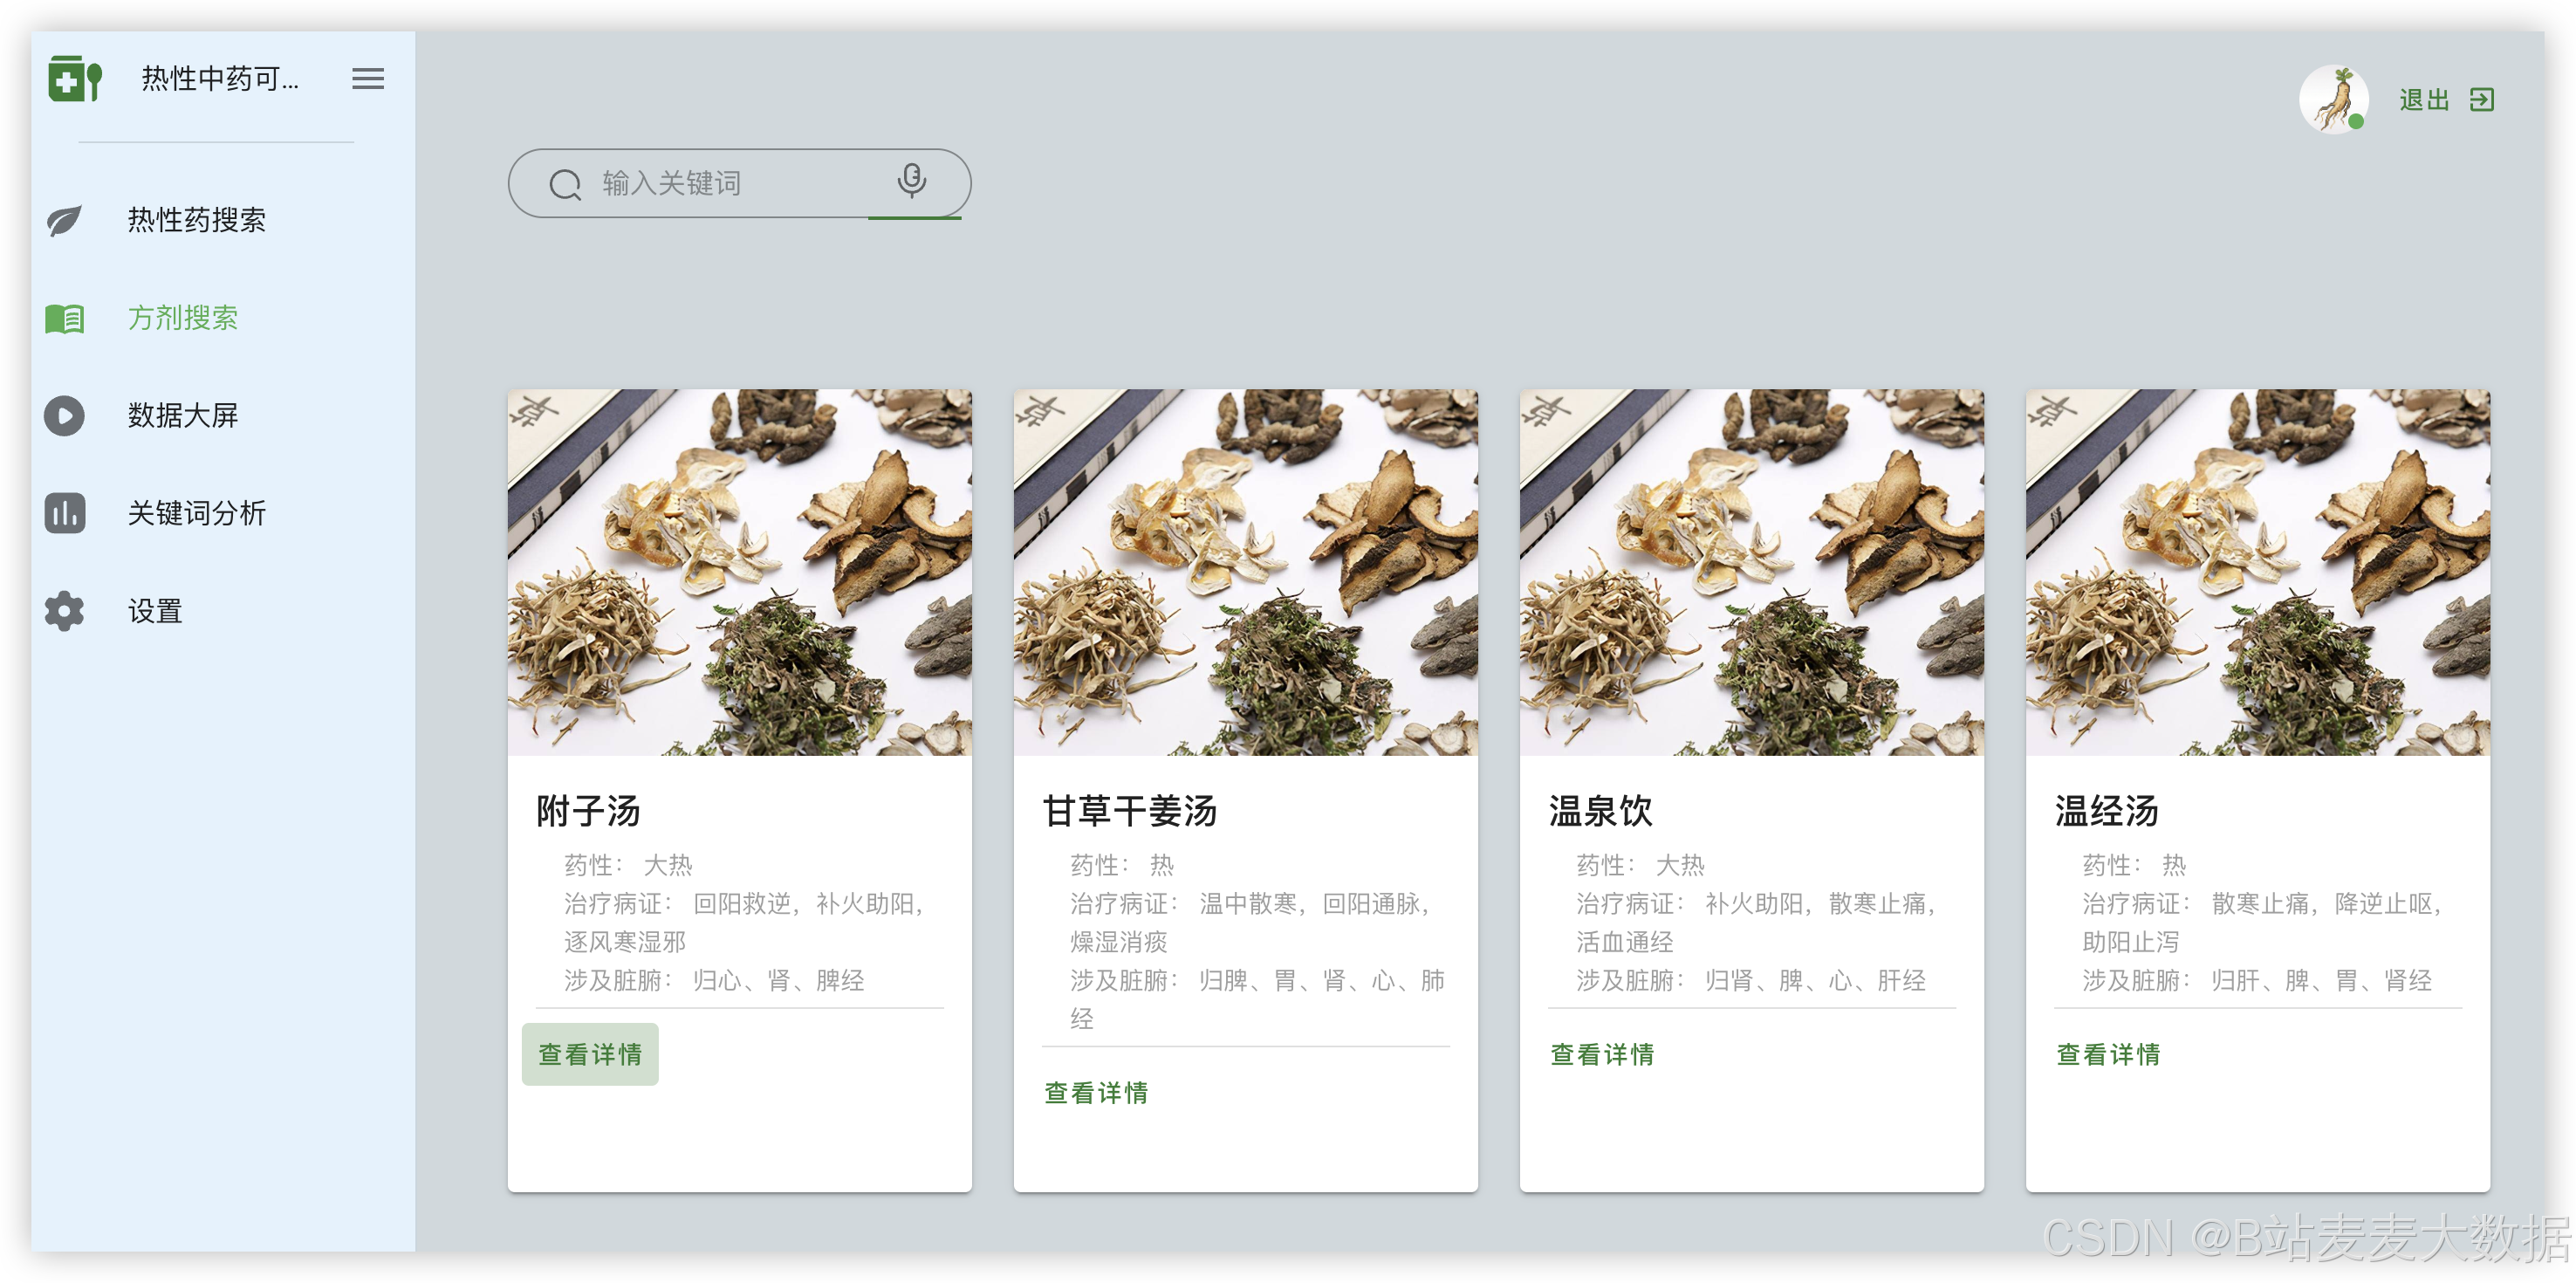
Task: Click 查看详情 under 甘草干姜汤
Action: 1096,1093
